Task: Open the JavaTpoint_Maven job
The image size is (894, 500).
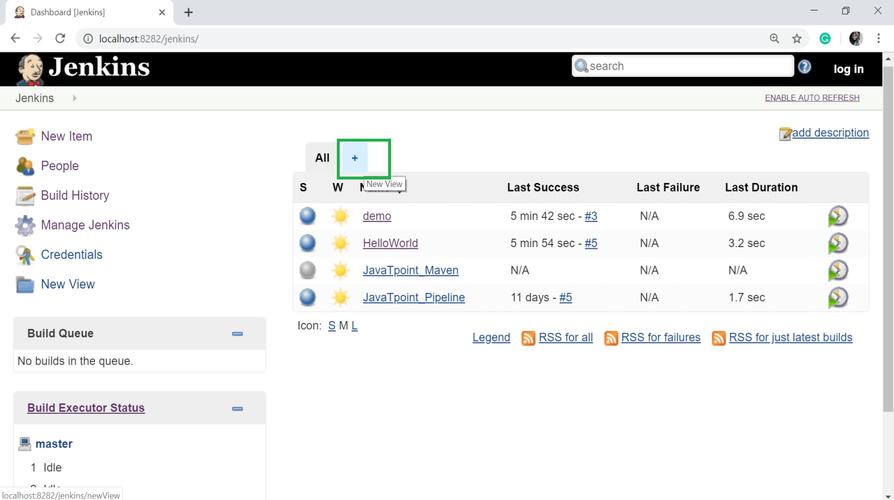Action: (x=411, y=270)
